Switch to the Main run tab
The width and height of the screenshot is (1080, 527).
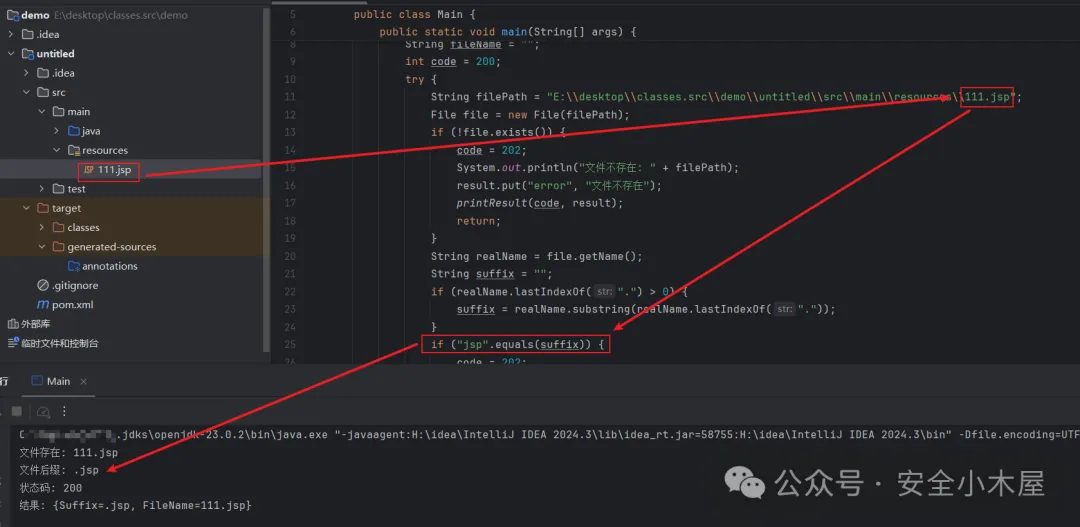coord(58,381)
